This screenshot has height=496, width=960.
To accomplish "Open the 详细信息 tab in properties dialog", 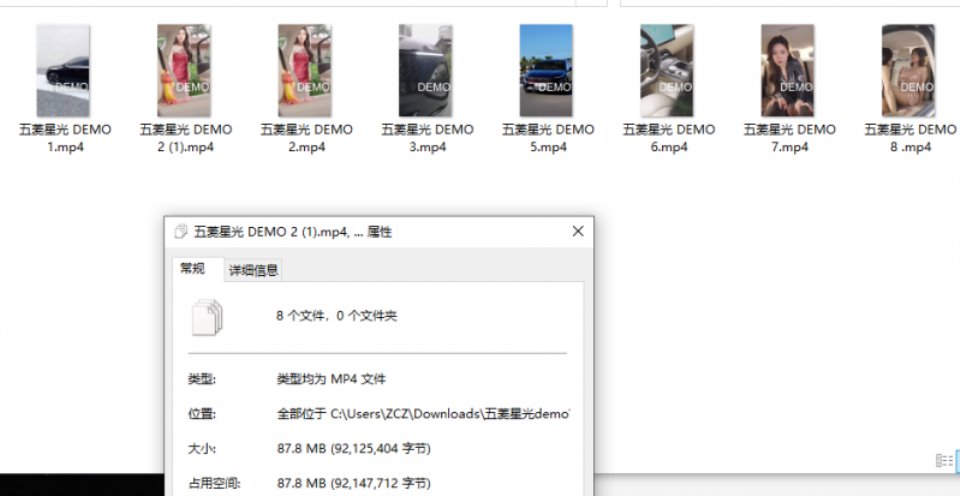I will 253,270.
